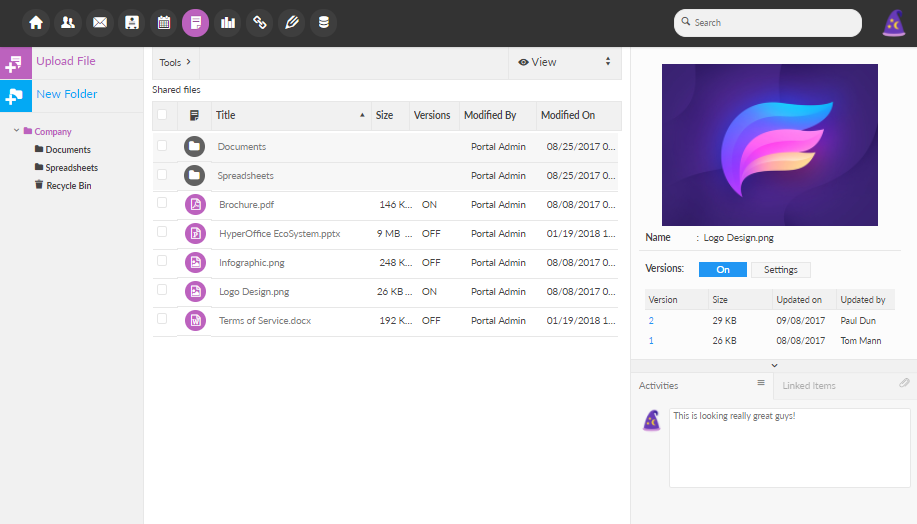The image size is (917, 524).
Task: Click the Title column sort arrow
Action: pos(363,115)
